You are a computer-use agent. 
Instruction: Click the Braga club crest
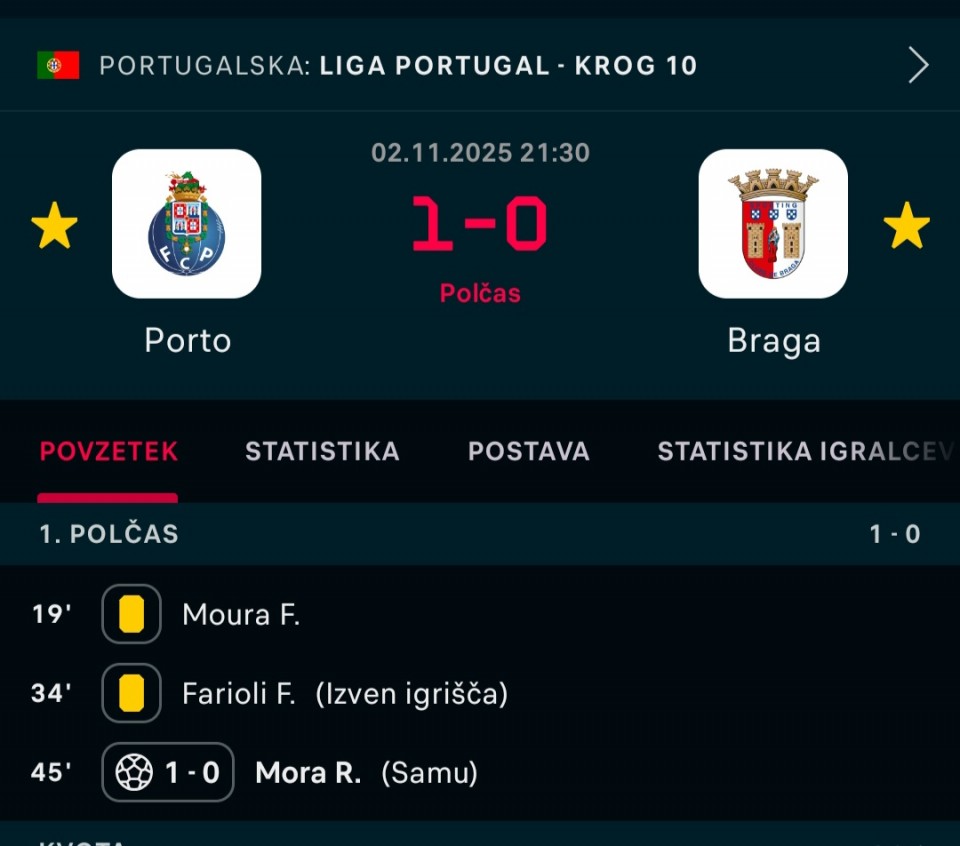773,224
